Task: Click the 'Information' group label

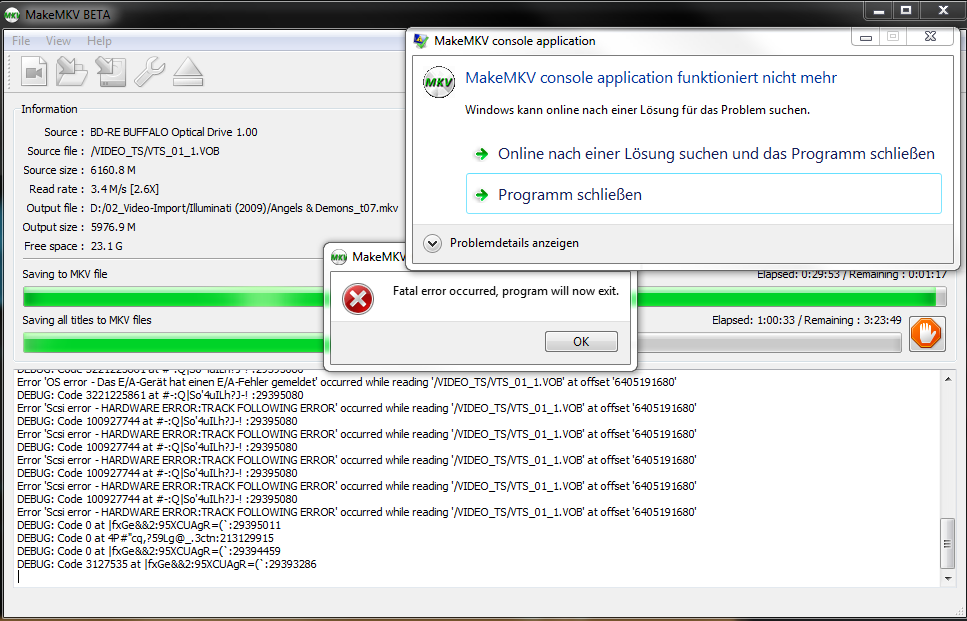Action: 49,109
